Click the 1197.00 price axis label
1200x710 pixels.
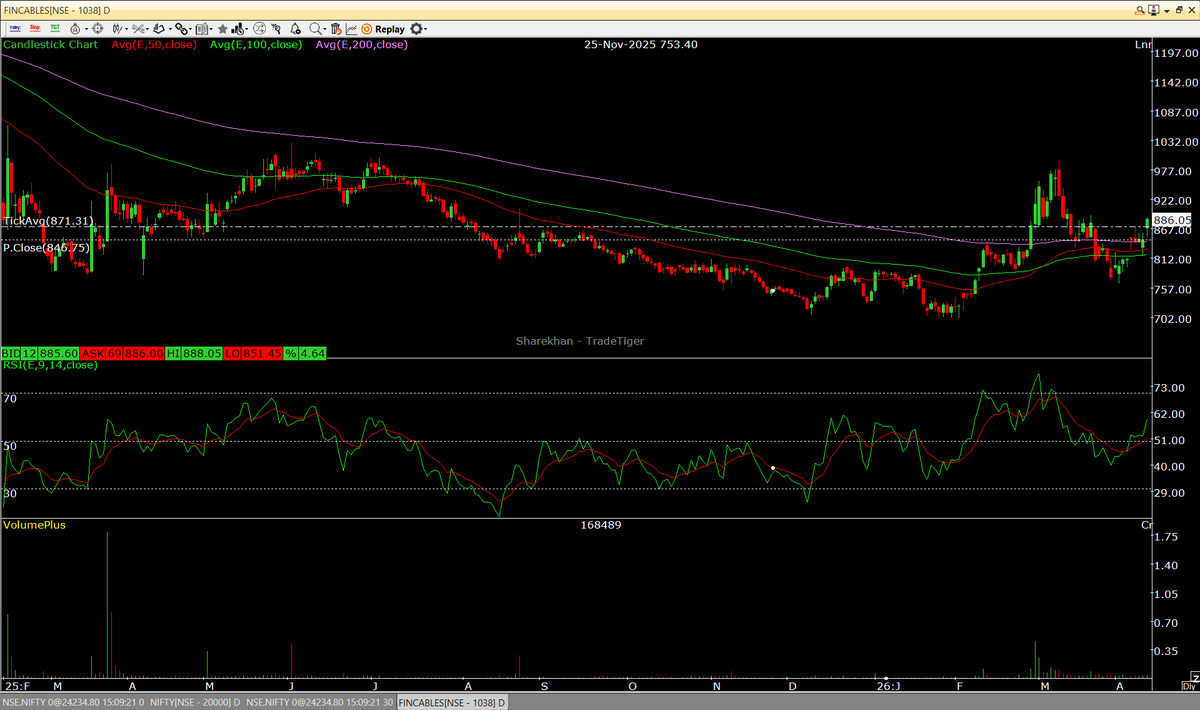click(1175, 53)
